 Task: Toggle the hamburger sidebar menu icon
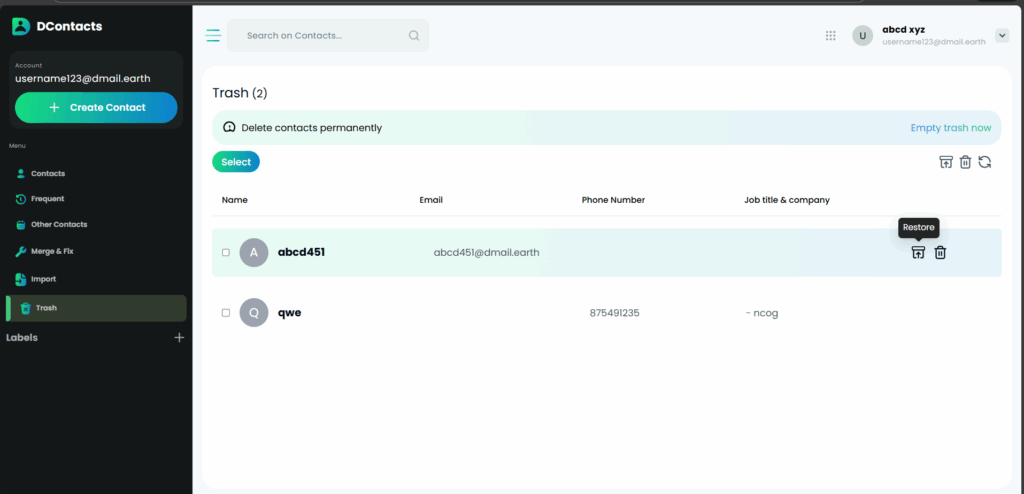point(213,36)
